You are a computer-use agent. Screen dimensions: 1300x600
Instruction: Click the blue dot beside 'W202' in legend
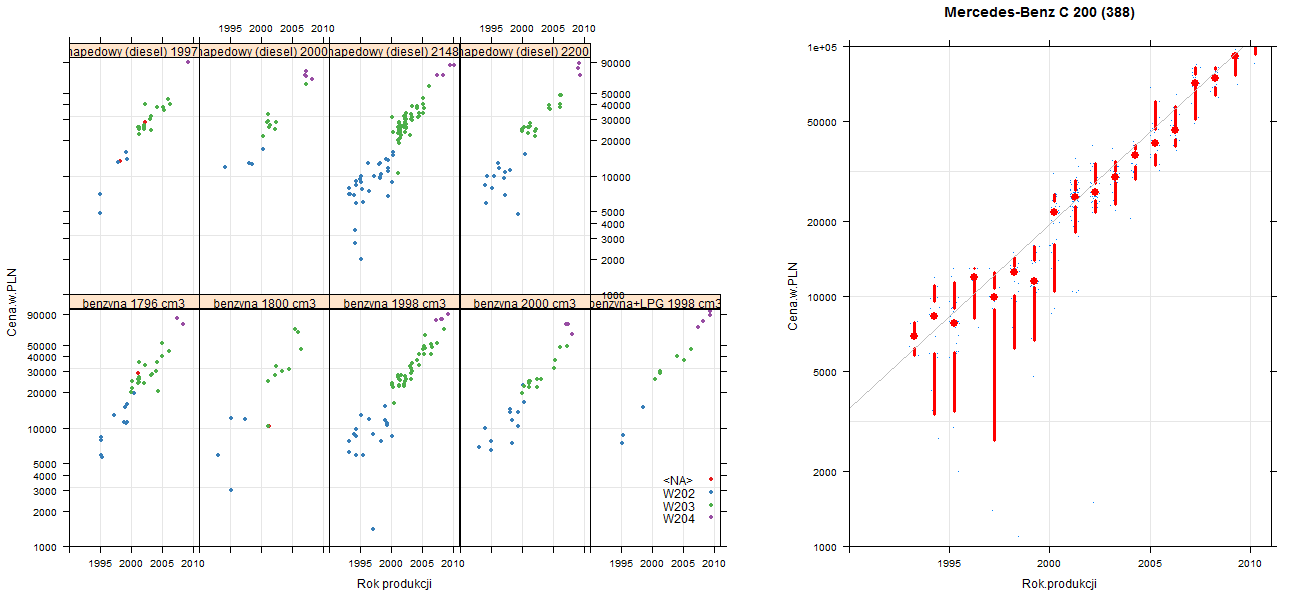709,493
